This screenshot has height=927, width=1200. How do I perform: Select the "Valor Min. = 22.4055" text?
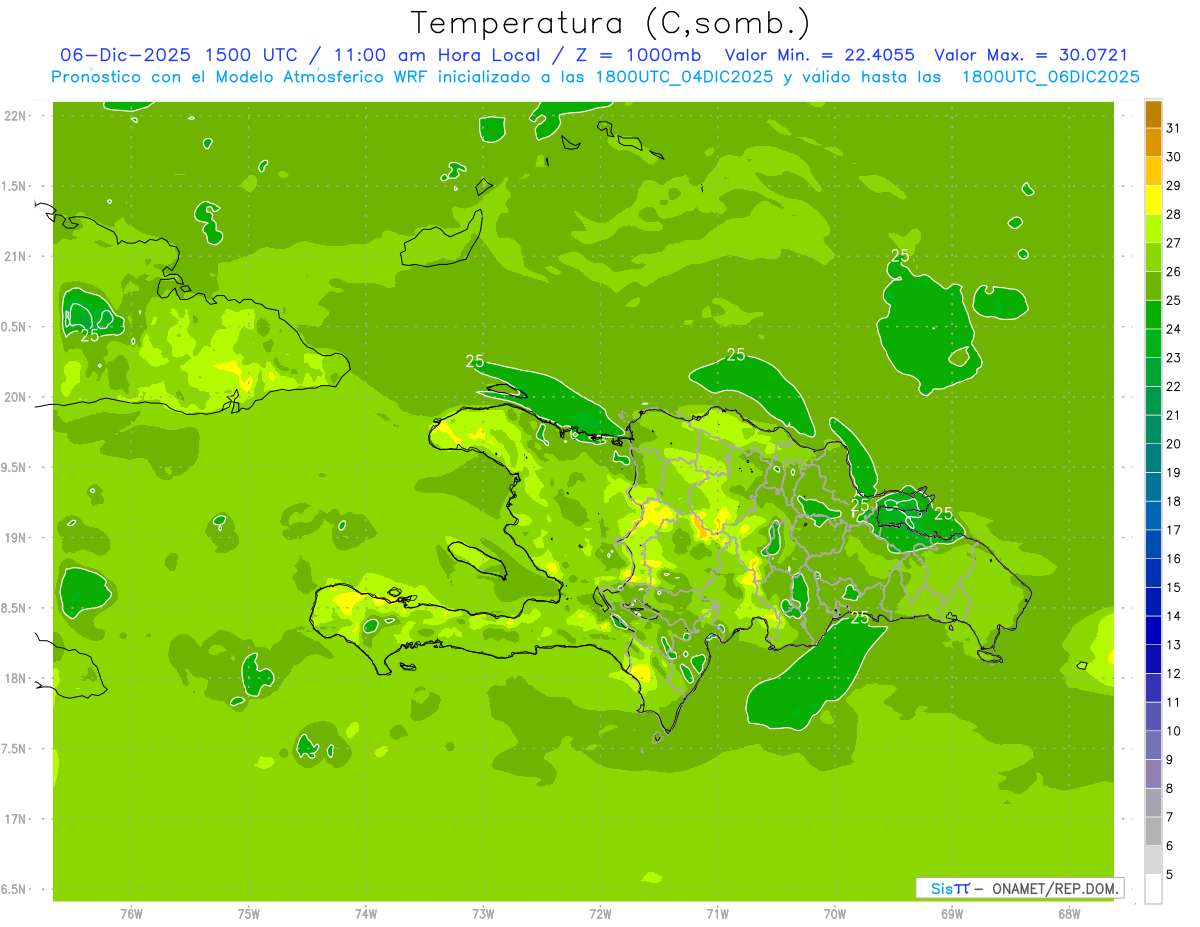click(x=819, y=55)
